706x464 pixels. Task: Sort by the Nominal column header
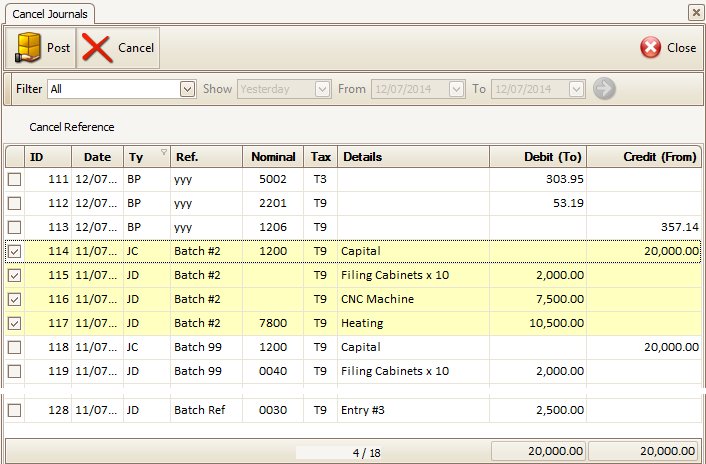[273, 157]
